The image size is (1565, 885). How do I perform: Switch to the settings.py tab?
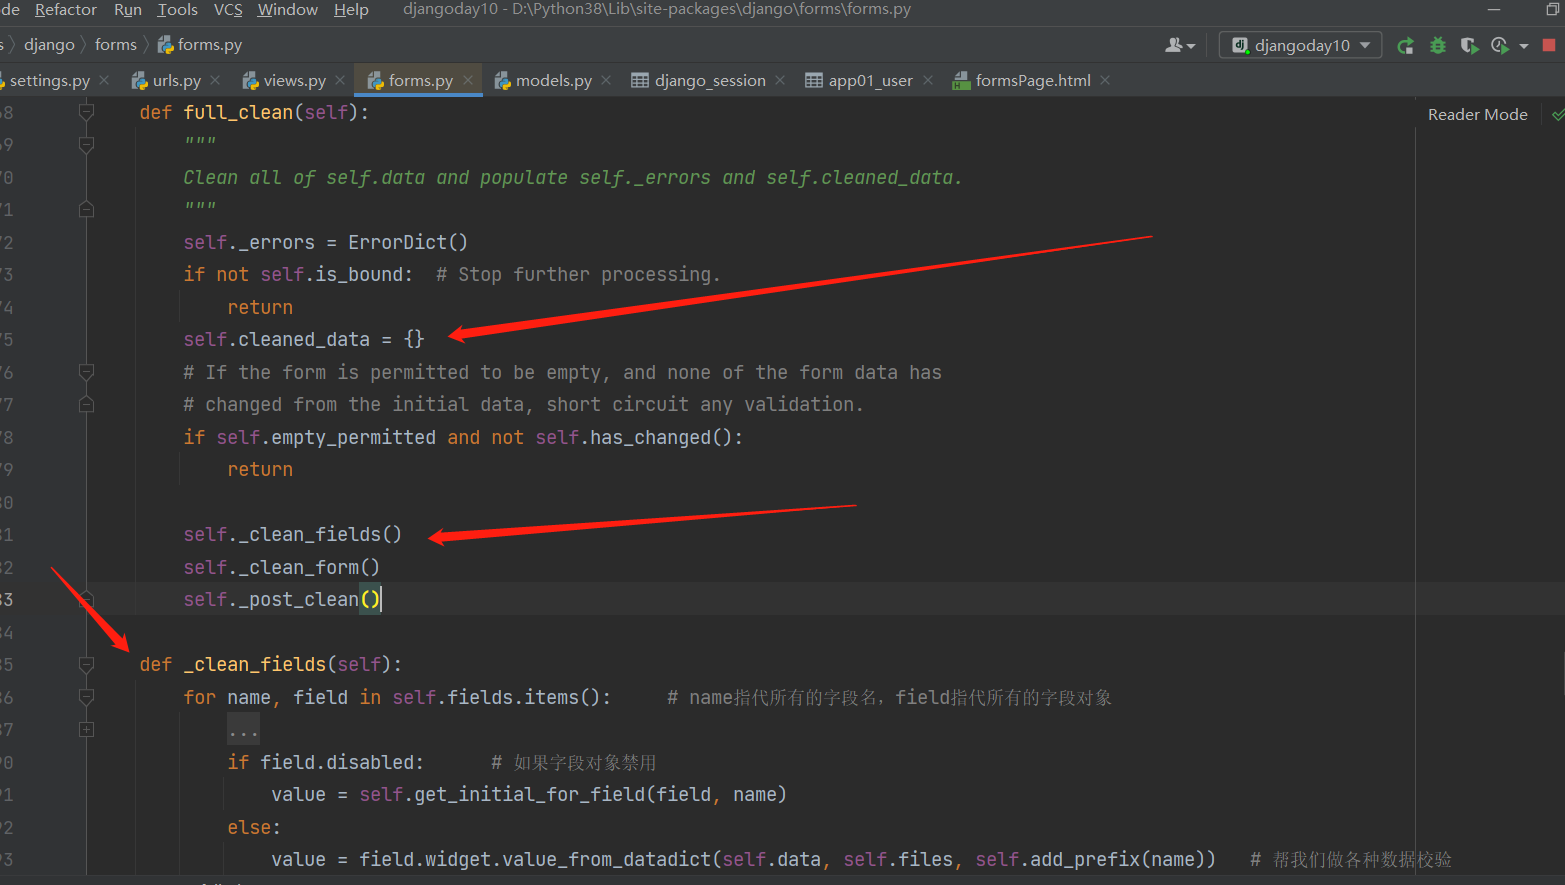[49, 81]
